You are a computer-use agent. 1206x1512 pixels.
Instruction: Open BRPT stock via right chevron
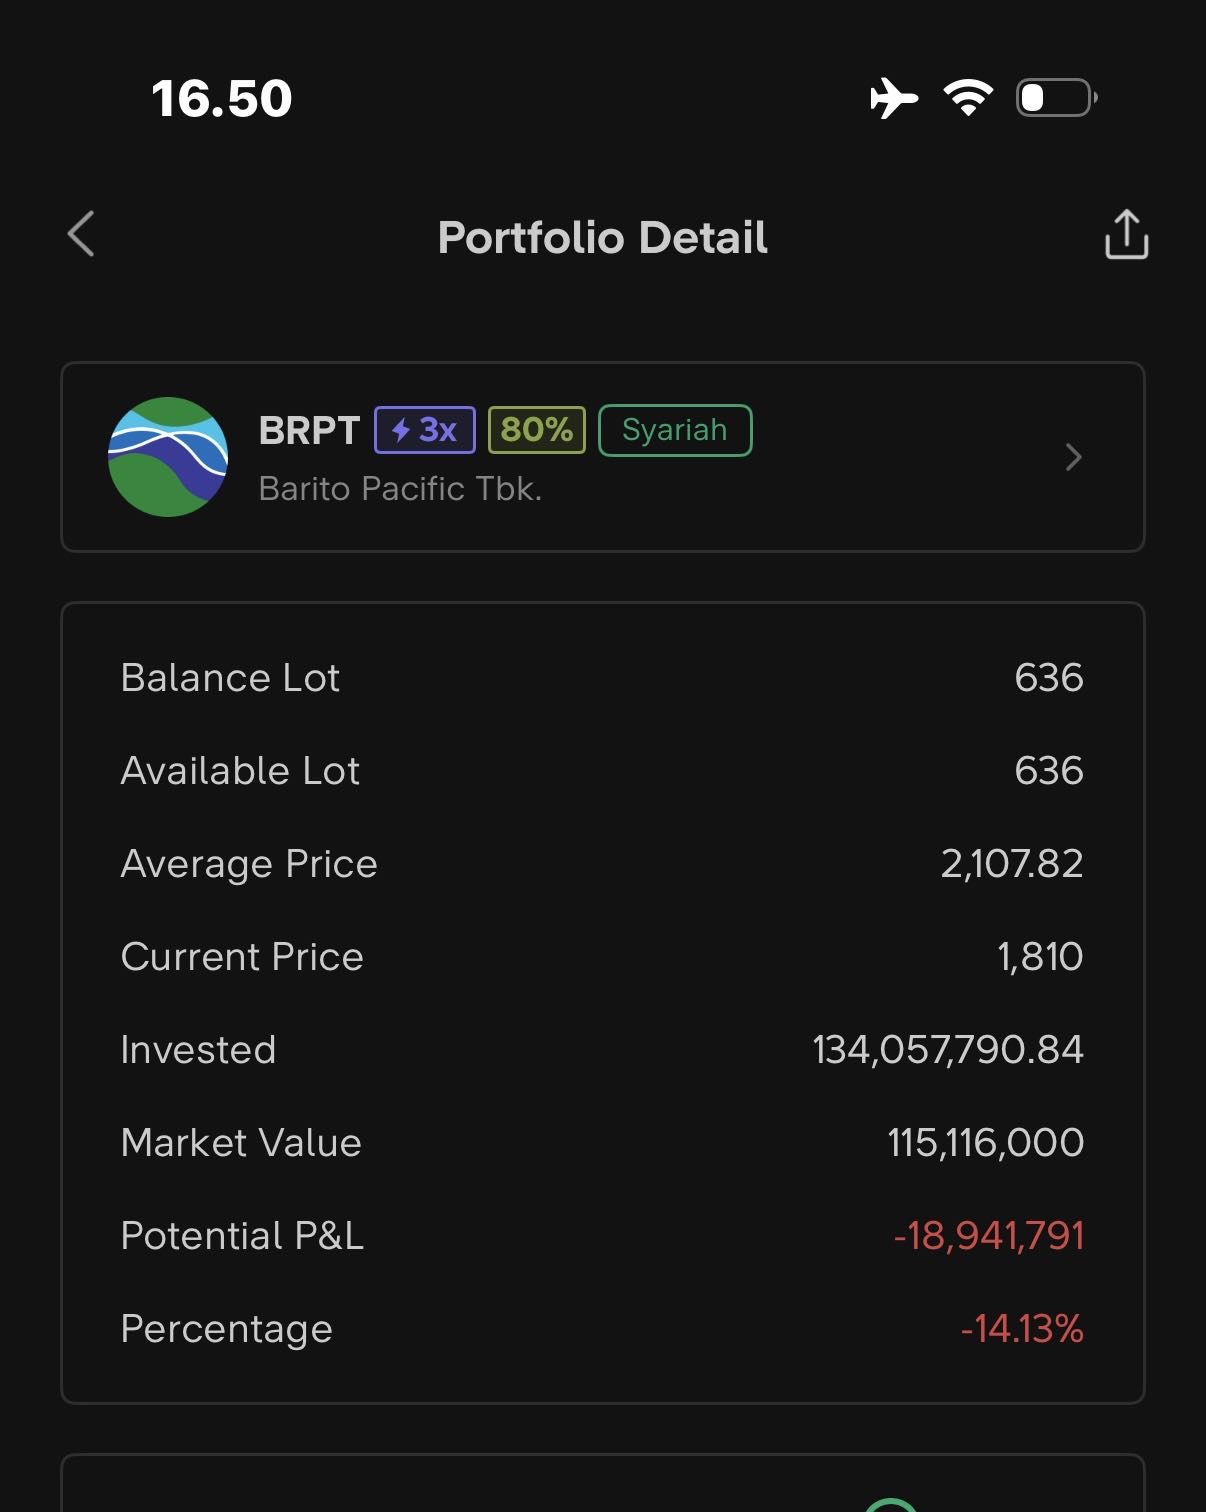tap(1073, 457)
